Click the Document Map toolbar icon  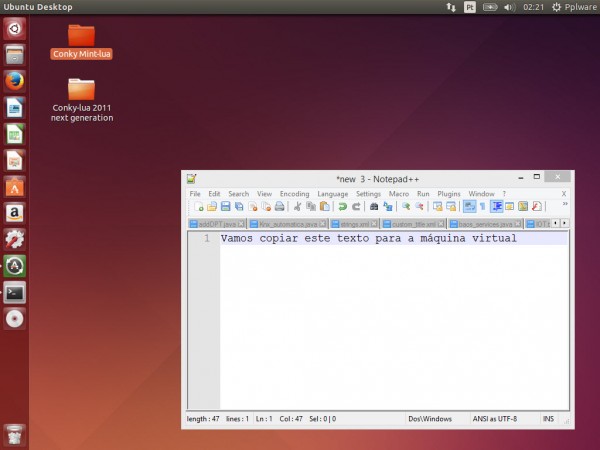tap(523, 207)
